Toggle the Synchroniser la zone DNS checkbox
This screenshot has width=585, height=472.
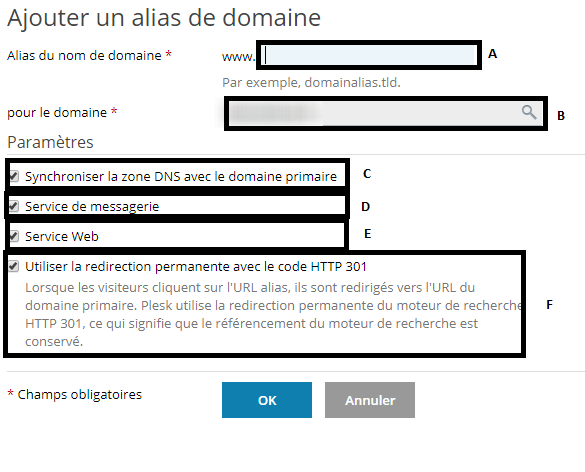(14, 176)
